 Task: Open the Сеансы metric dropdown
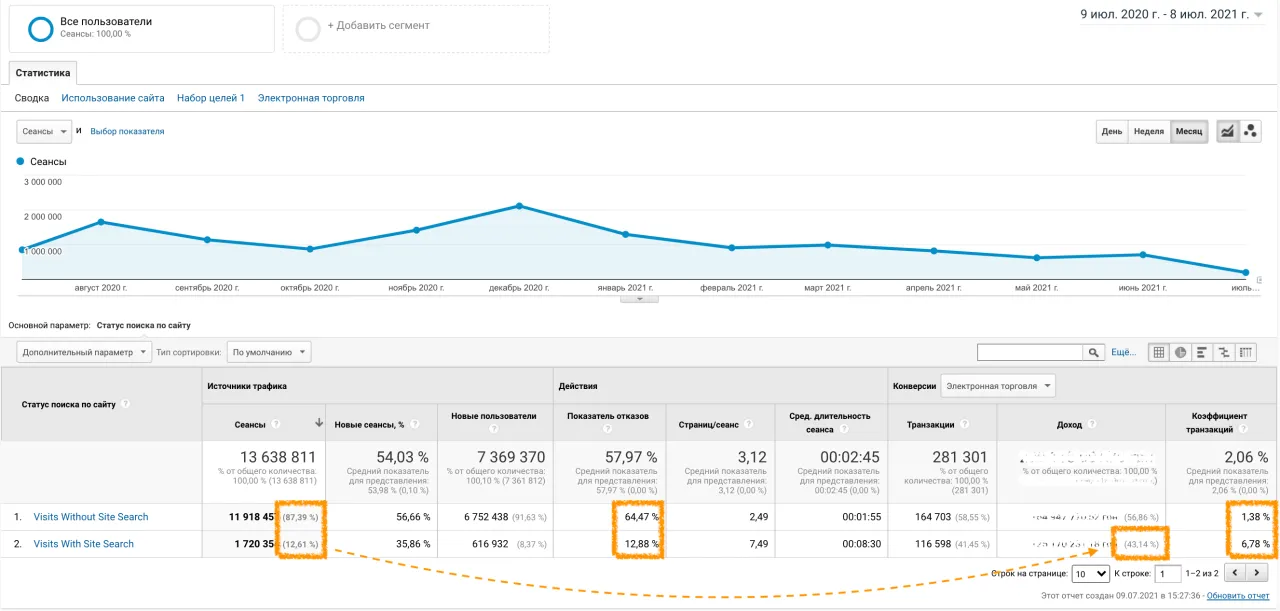click(x=44, y=132)
